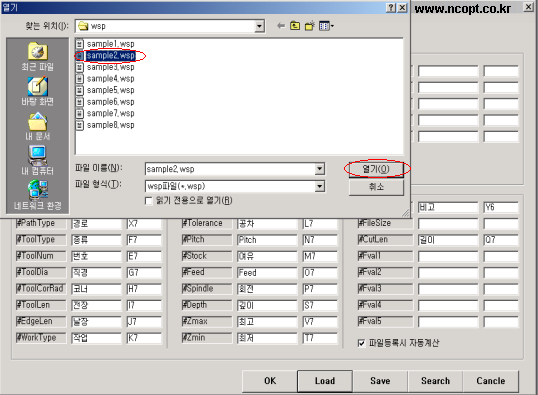
Task: Select file icon of sample3.wsp
Action: pos(80,67)
